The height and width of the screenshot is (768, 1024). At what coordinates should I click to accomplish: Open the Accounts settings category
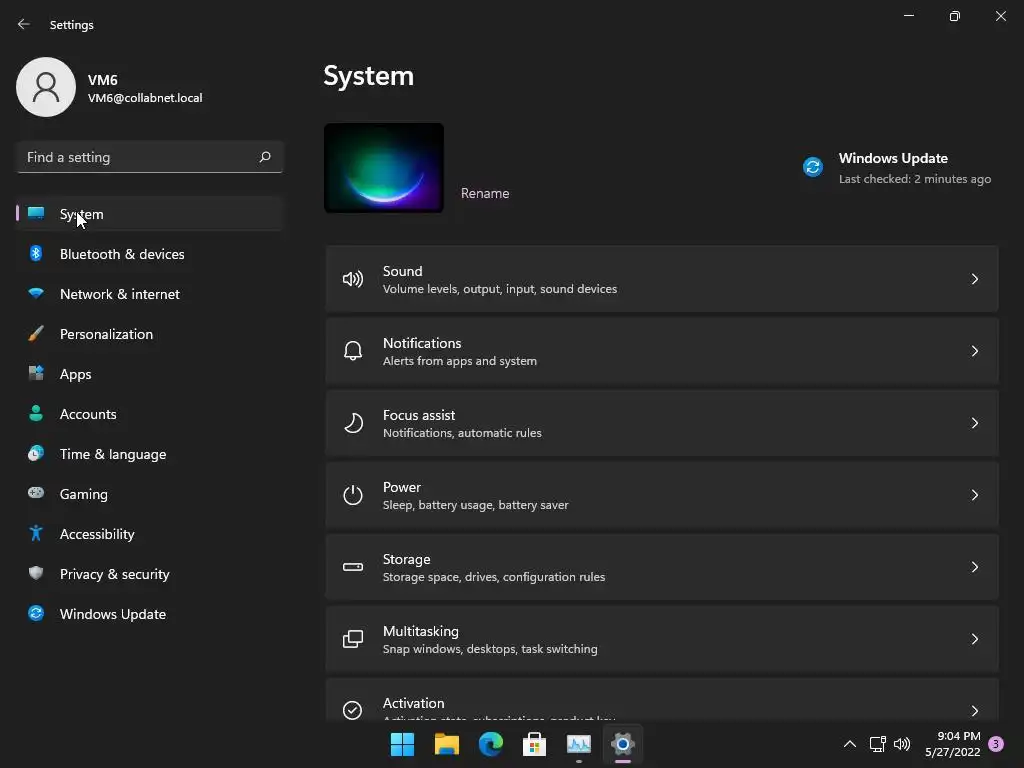[150, 413]
